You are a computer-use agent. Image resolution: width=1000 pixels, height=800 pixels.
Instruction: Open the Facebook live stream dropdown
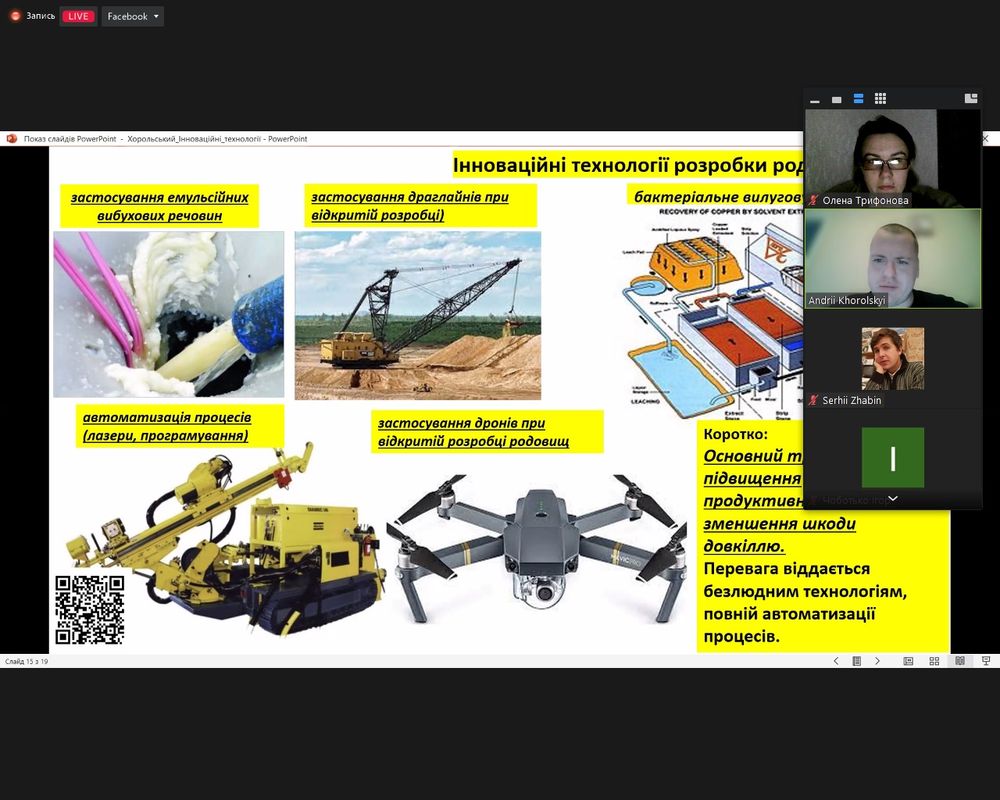click(133, 16)
